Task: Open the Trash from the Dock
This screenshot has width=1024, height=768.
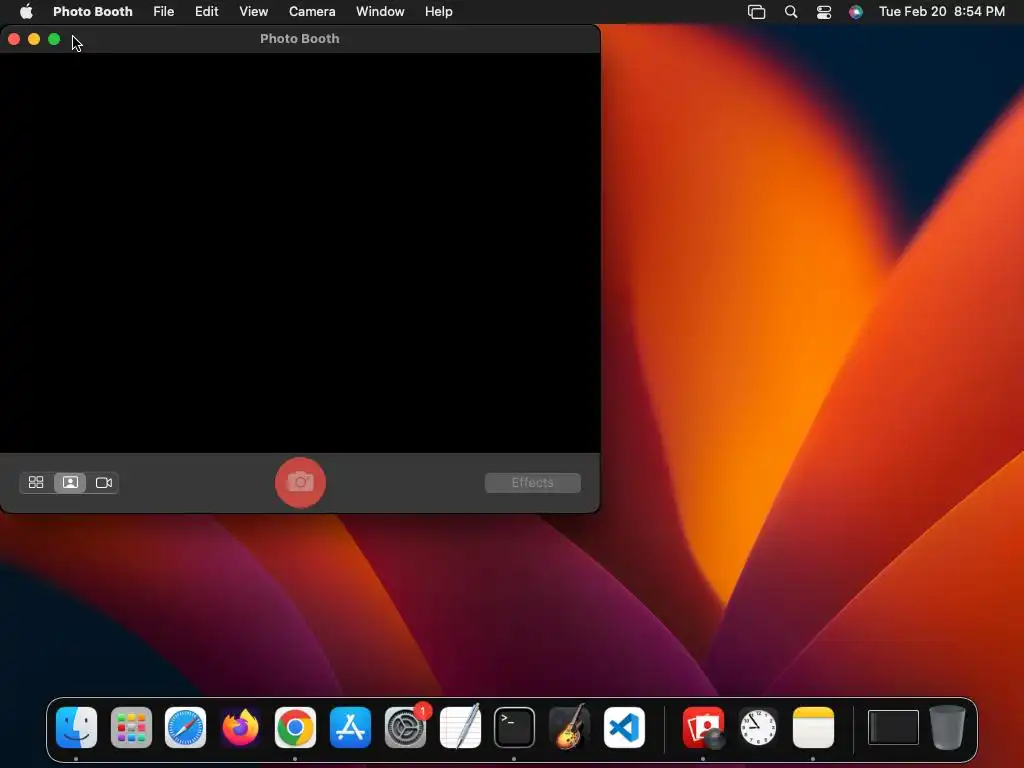Action: 948,727
